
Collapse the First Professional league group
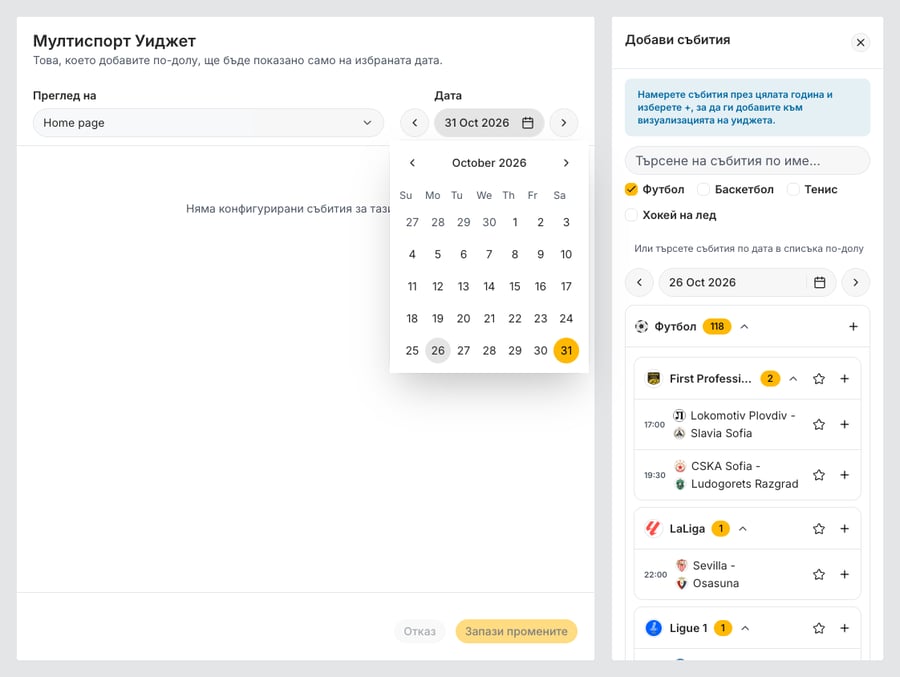[x=793, y=379]
